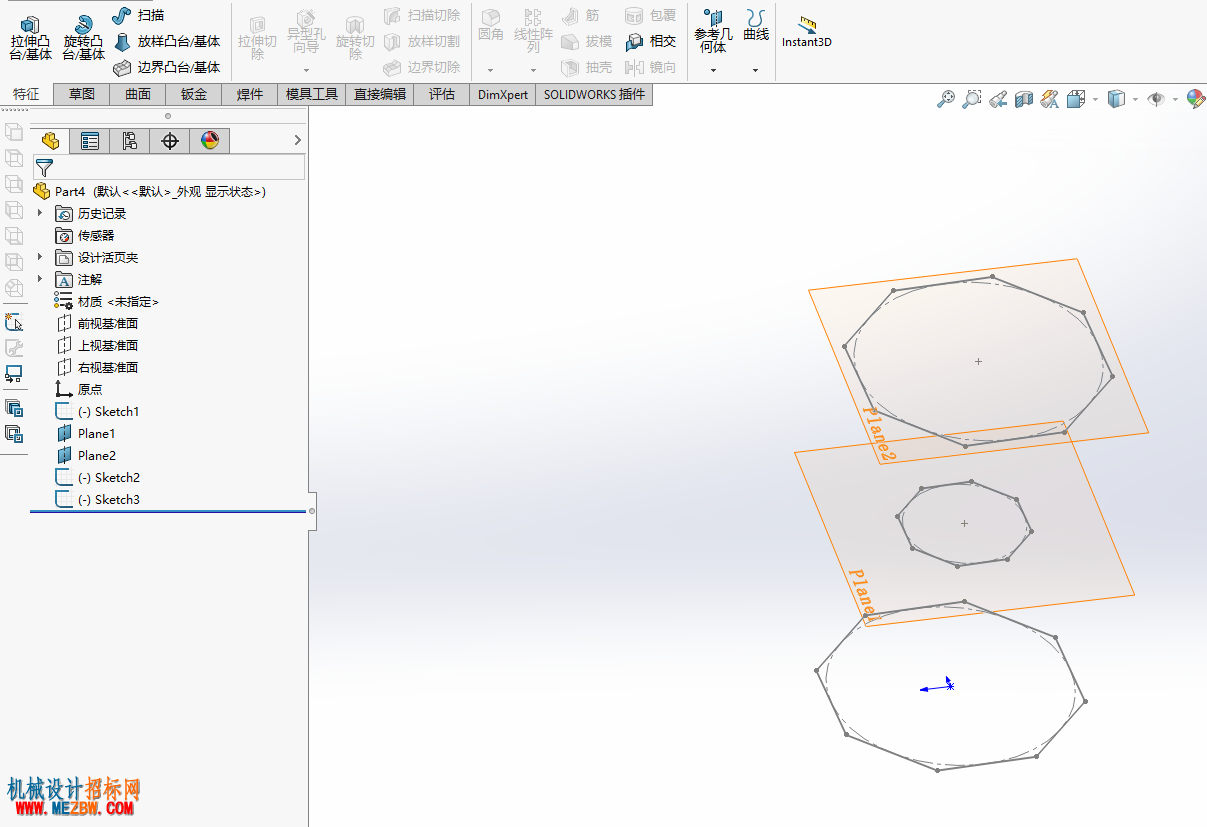Click the Zoom to Area icon
Screen dimensions: 1207x827
971,99
